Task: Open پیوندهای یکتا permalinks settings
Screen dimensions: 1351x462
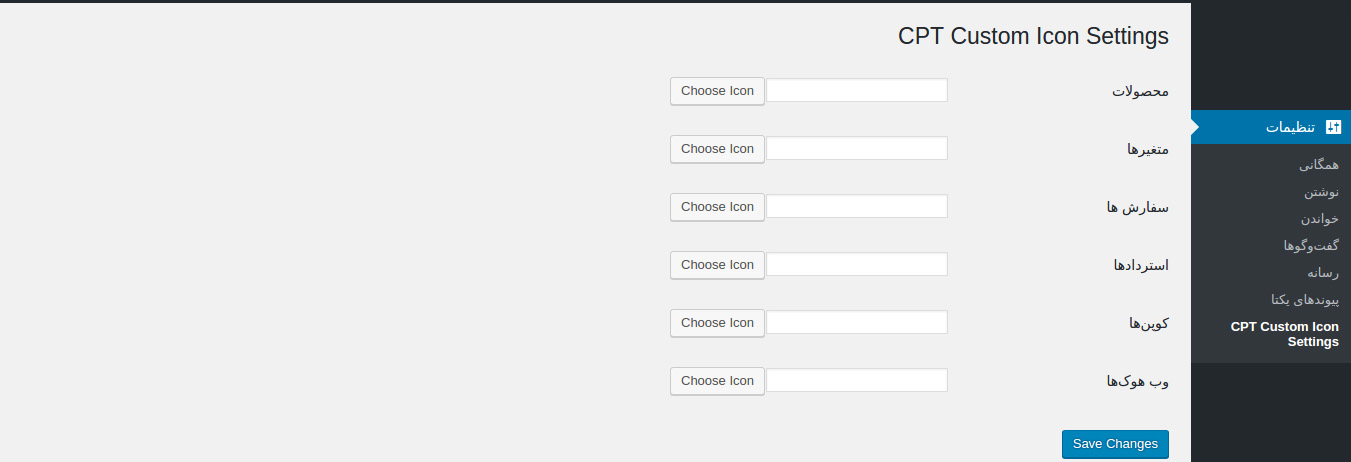Action: tap(1304, 300)
